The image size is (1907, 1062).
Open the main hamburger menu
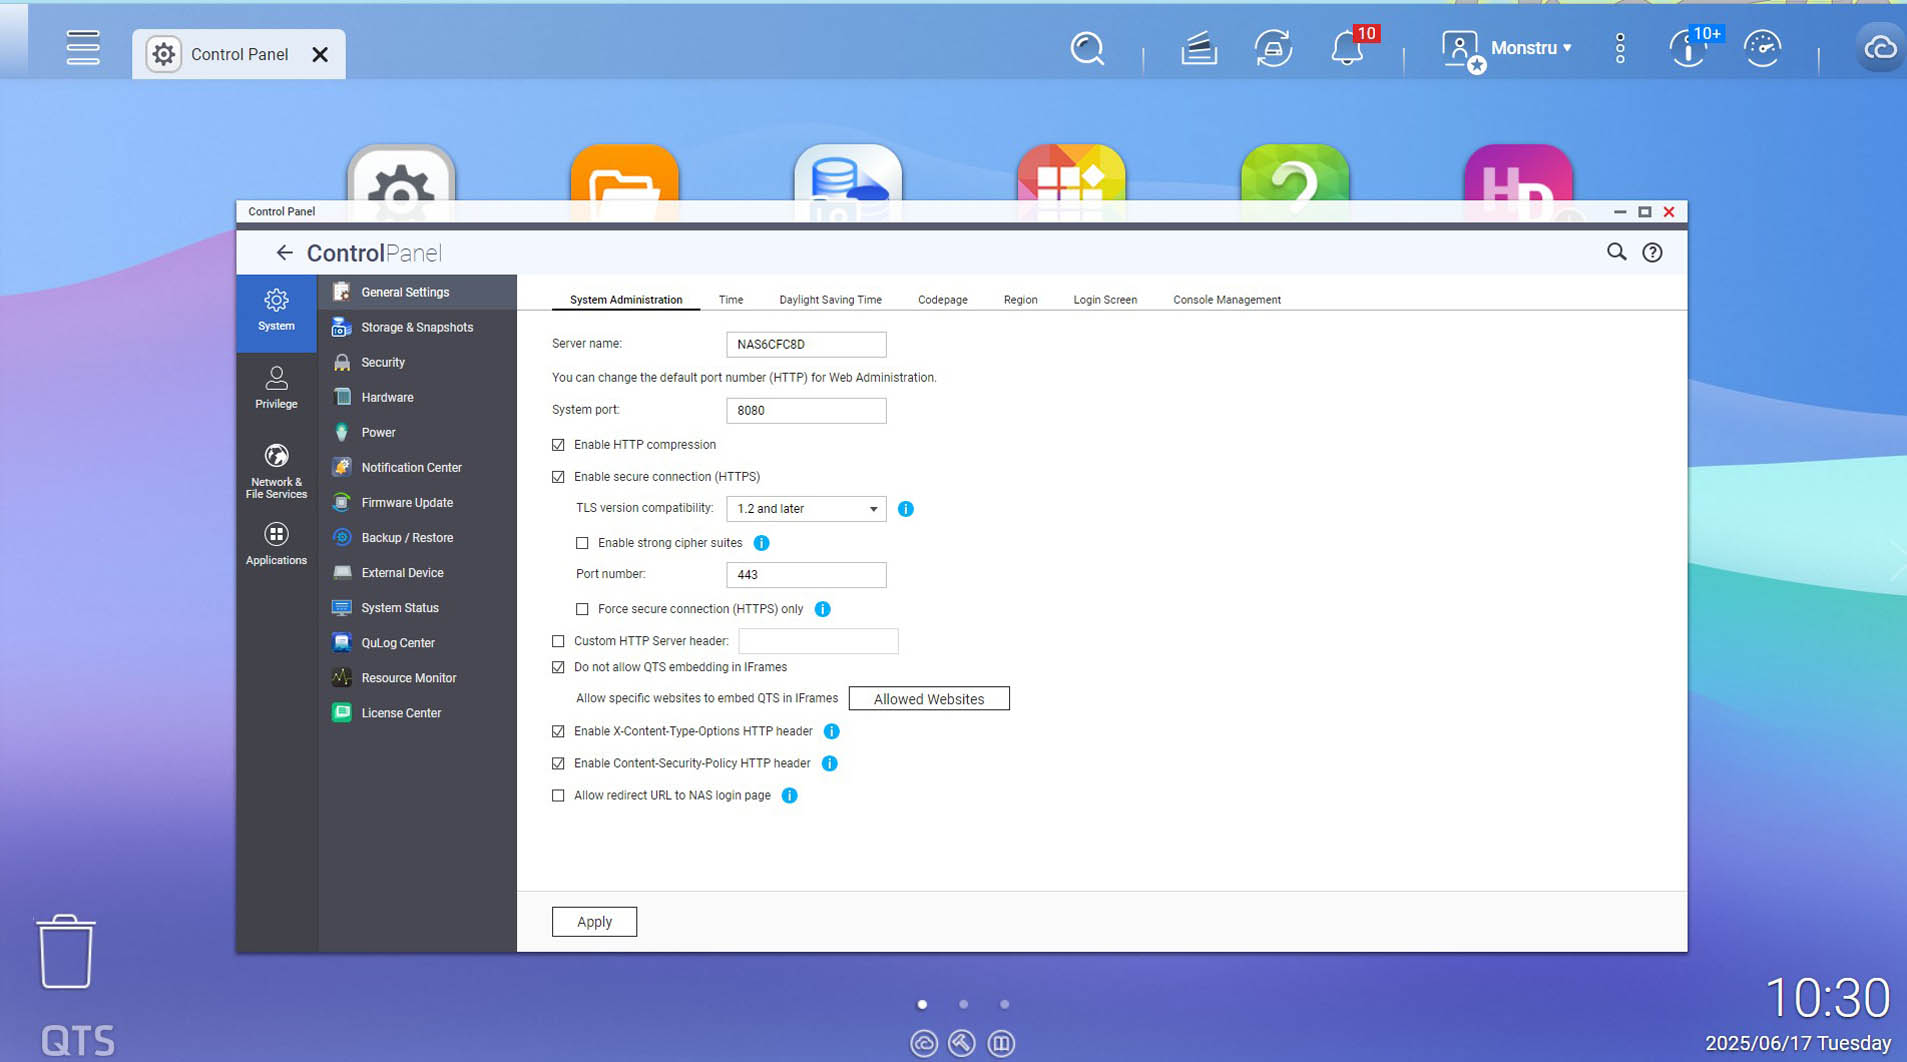(x=83, y=47)
